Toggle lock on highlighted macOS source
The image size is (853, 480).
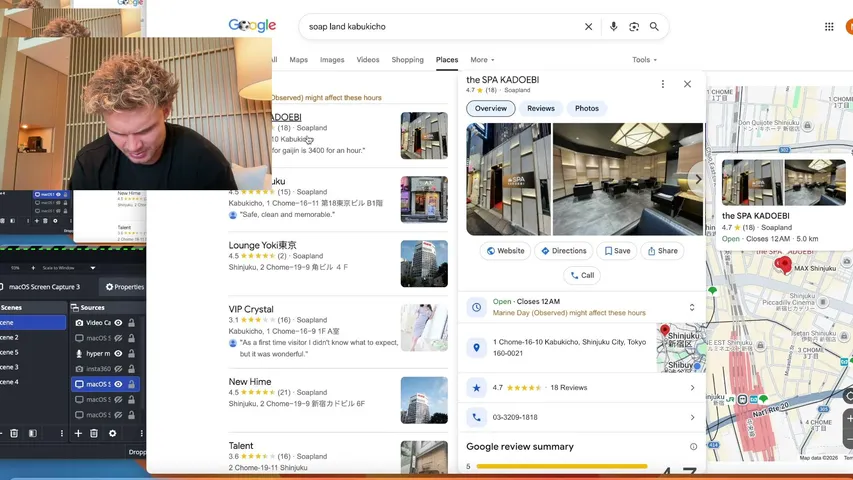(131, 384)
